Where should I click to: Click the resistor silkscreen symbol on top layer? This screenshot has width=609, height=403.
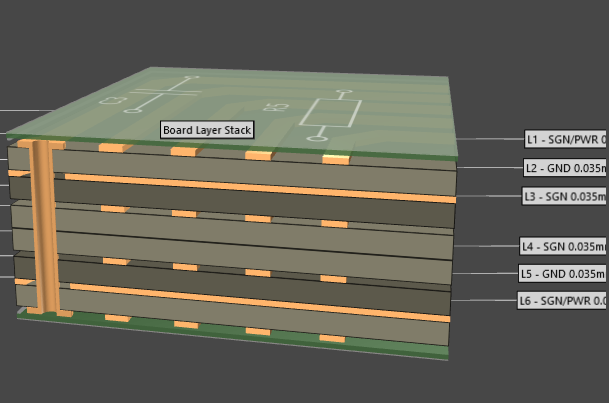tap(330, 116)
